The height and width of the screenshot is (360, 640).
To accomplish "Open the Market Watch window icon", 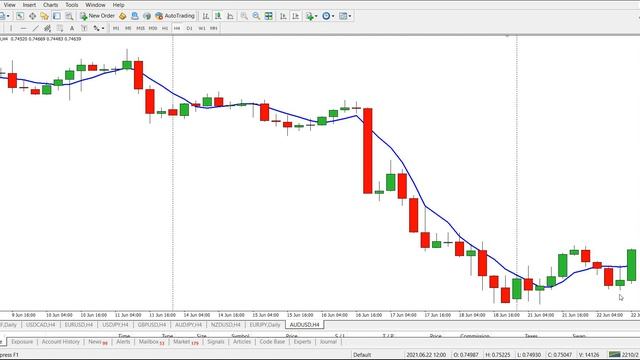I will click(x=20, y=16).
